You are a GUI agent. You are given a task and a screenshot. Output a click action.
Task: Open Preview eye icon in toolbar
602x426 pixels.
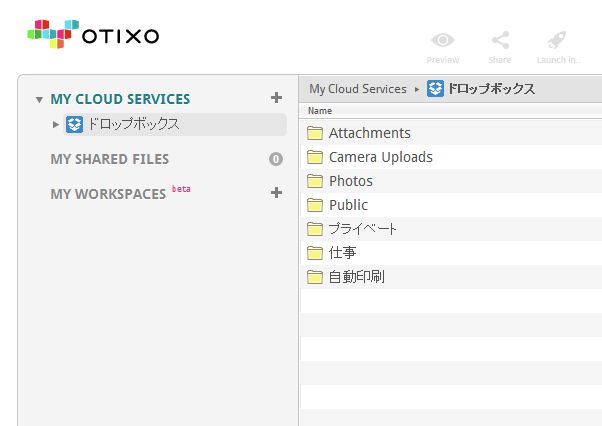(x=443, y=40)
